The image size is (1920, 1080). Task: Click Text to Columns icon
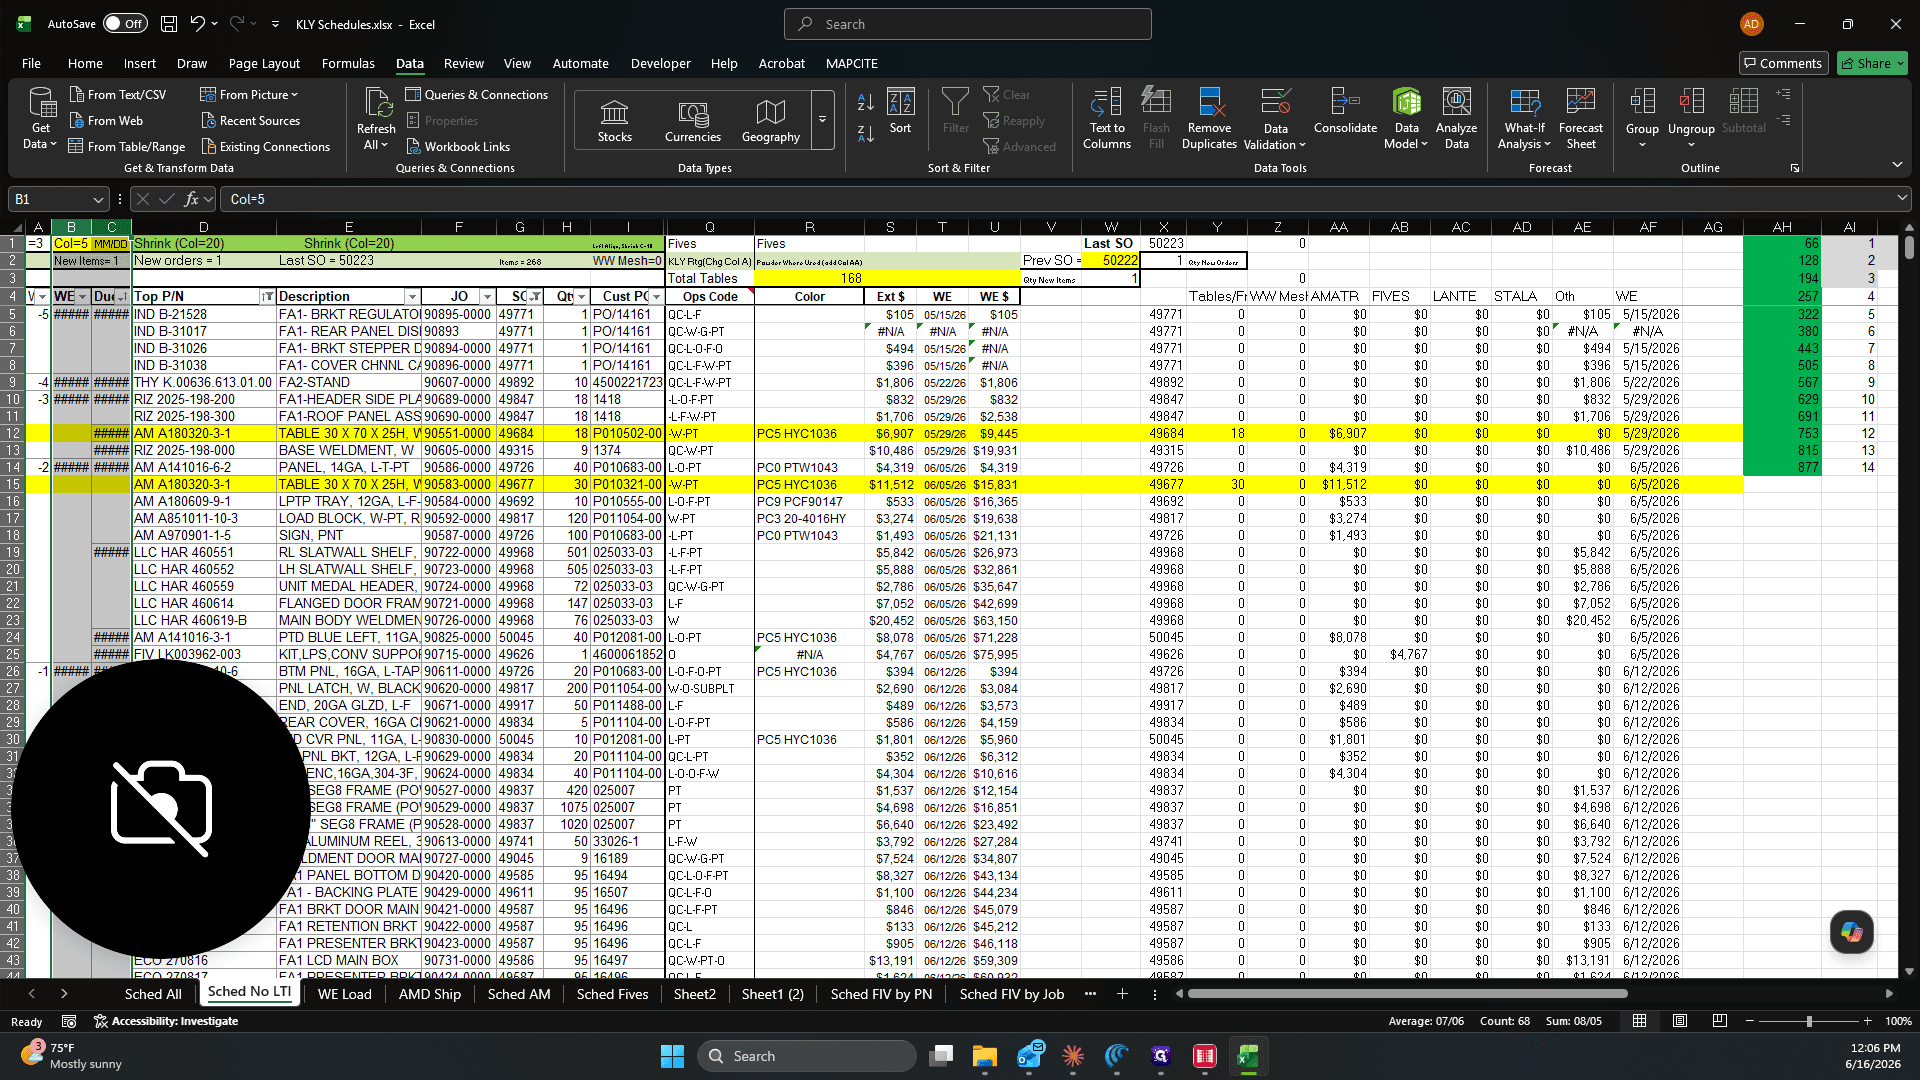tap(1106, 118)
